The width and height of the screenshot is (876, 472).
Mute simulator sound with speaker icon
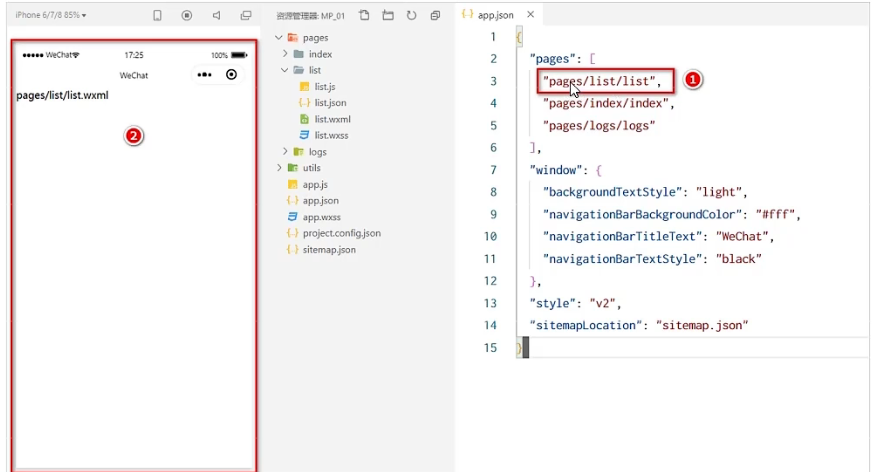[x=217, y=16]
